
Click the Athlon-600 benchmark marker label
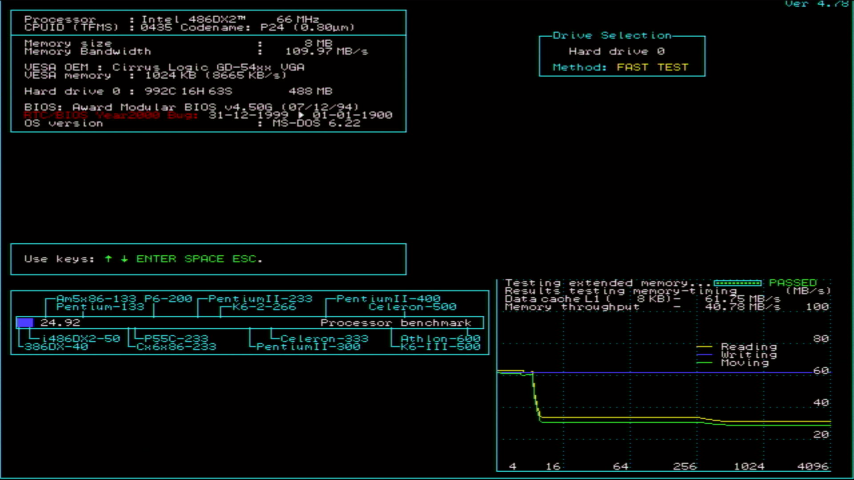pos(440,339)
